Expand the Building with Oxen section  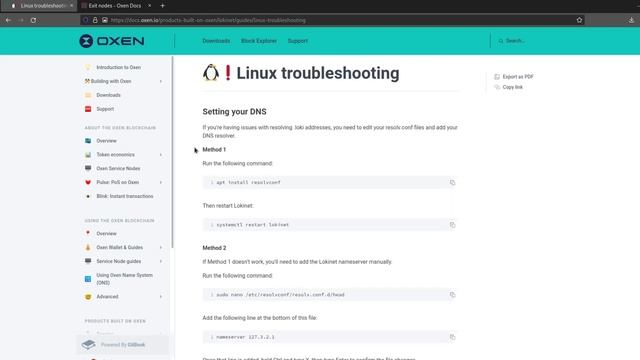(161, 81)
